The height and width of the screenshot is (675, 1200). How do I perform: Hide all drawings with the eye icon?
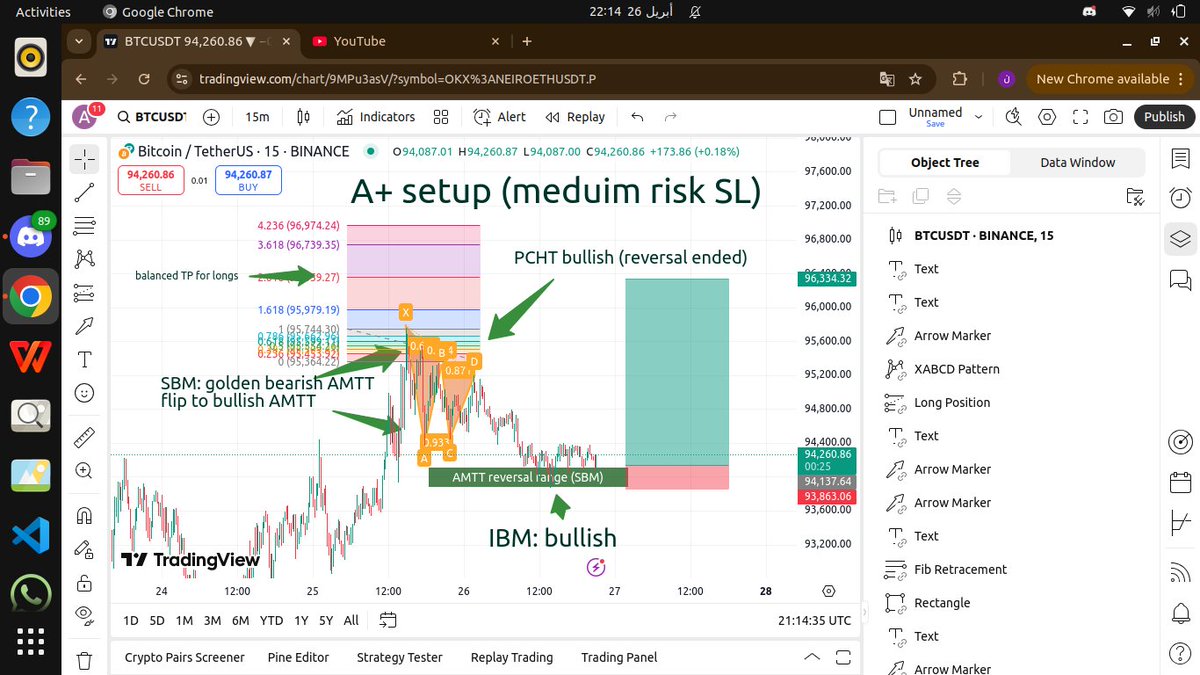pyautogui.click(x=85, y=615)
